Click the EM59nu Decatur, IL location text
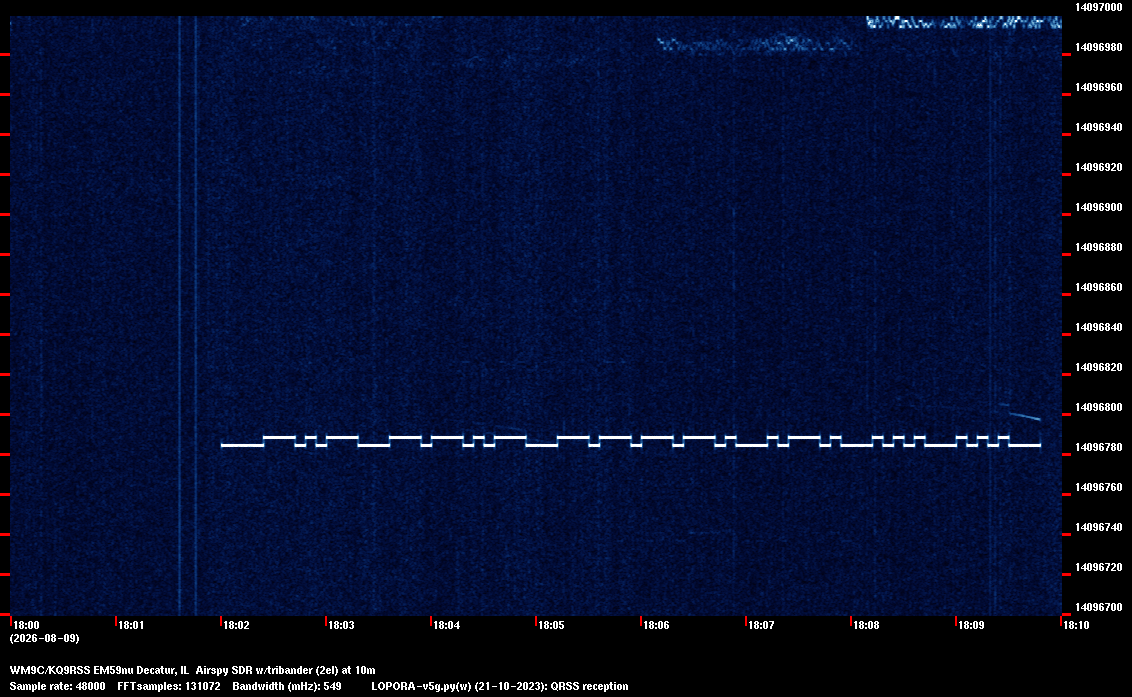The height and width of the screenshot is (697, 1132). 142,670
